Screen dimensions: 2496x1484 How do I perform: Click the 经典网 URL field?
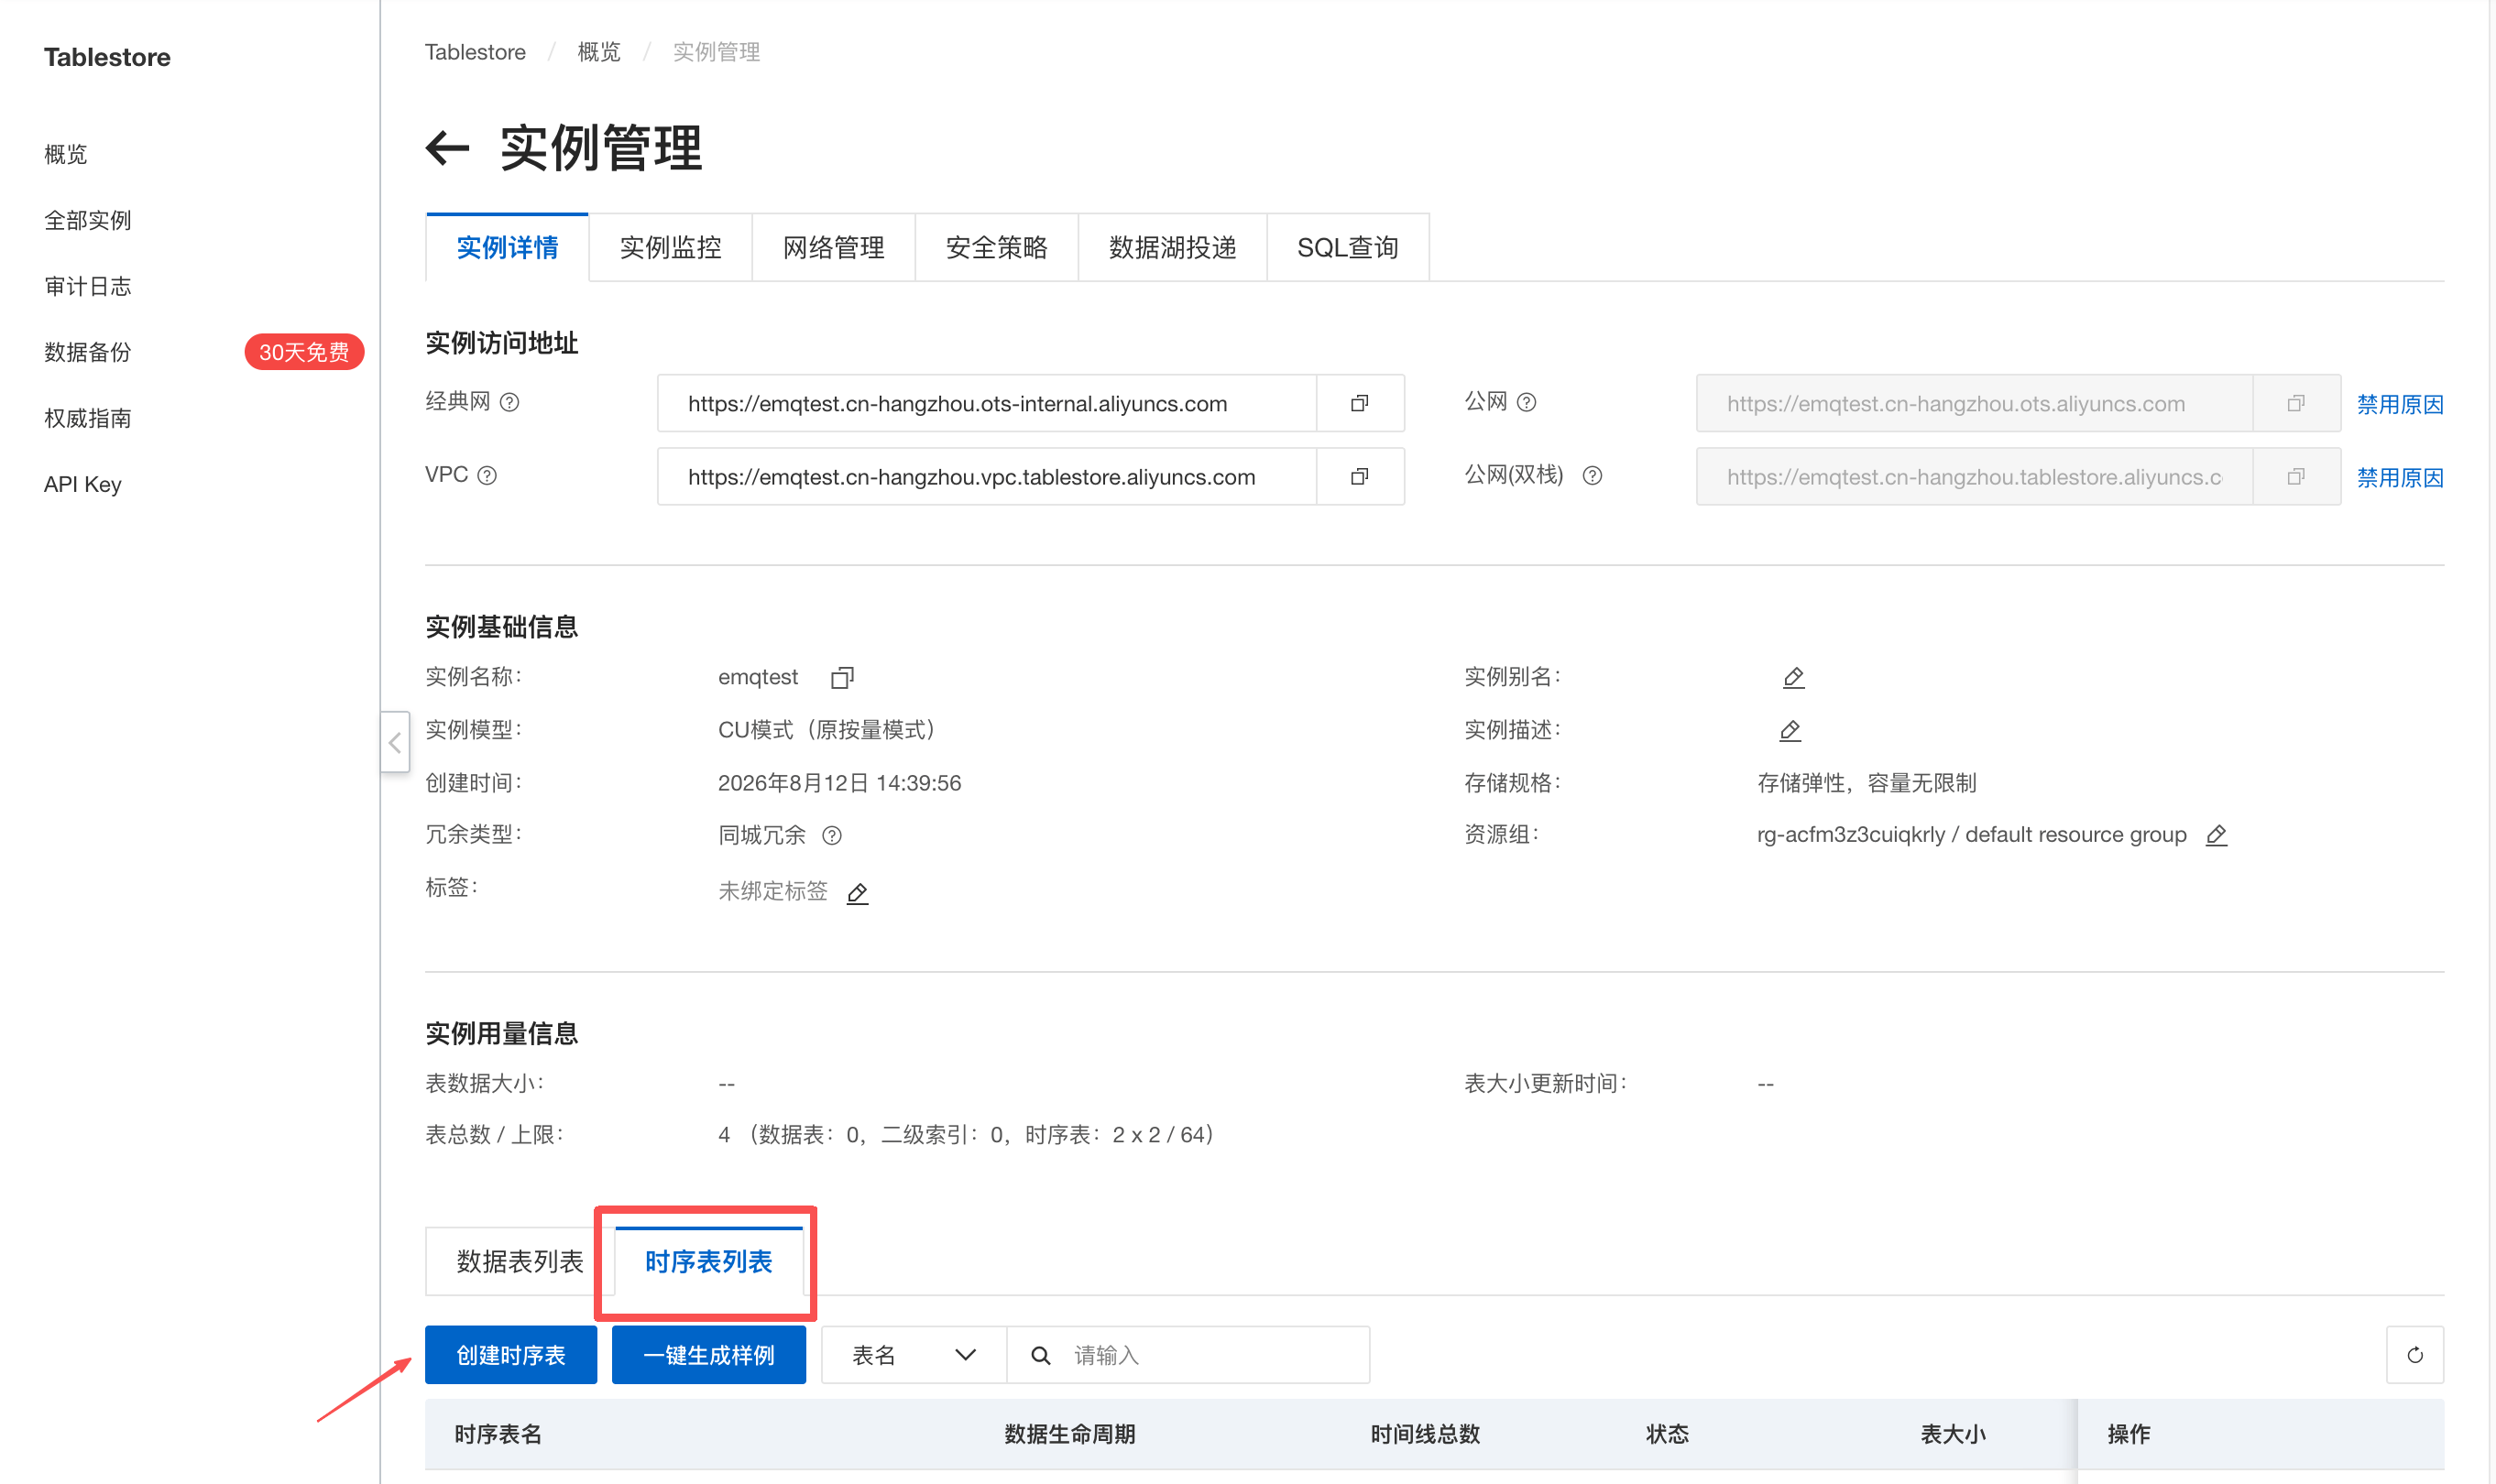pos(987,403)
